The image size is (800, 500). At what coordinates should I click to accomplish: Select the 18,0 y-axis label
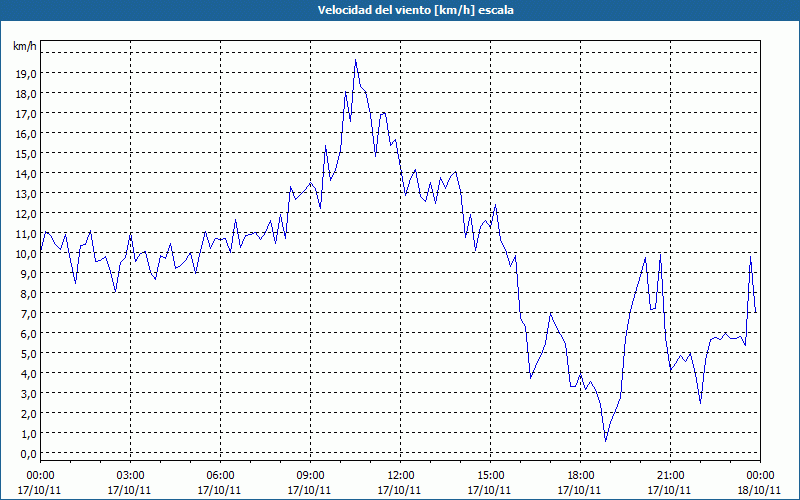(x=26, y=94)
